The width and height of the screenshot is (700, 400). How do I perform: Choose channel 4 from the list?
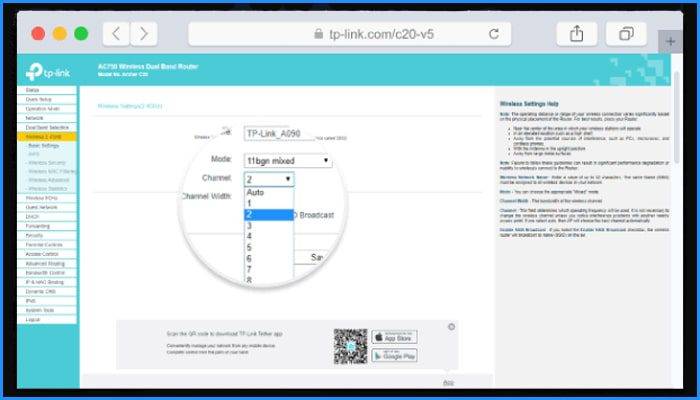pos(250,227)
